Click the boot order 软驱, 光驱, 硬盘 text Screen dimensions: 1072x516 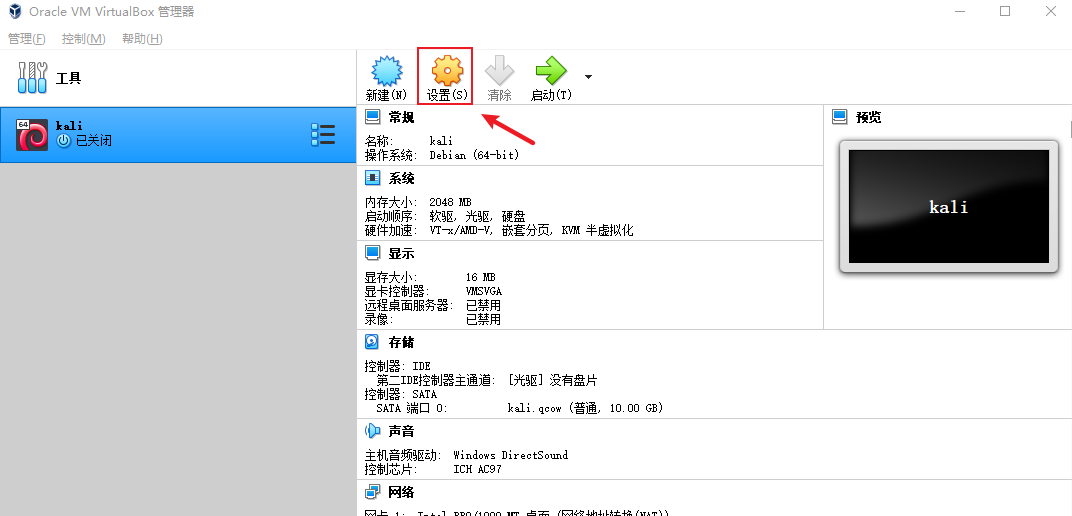pyautogui.click(x=477, y=217)
